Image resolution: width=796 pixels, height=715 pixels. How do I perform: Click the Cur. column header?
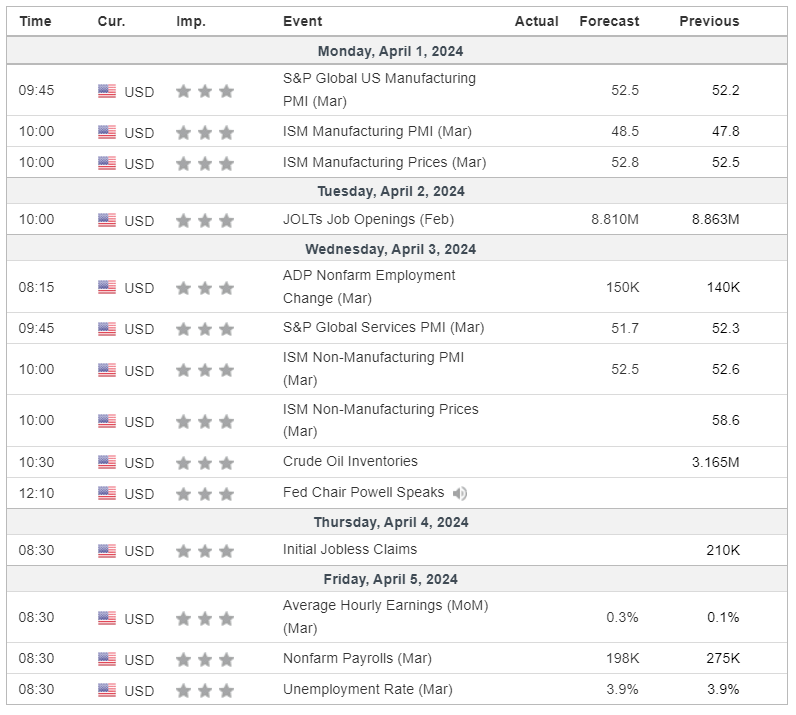click(111, 21)
